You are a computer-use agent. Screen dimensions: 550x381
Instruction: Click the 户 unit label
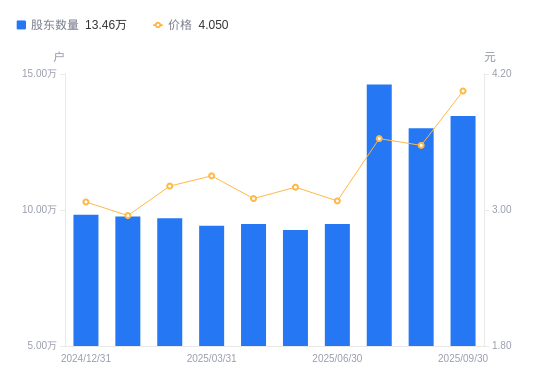point(59,57)
